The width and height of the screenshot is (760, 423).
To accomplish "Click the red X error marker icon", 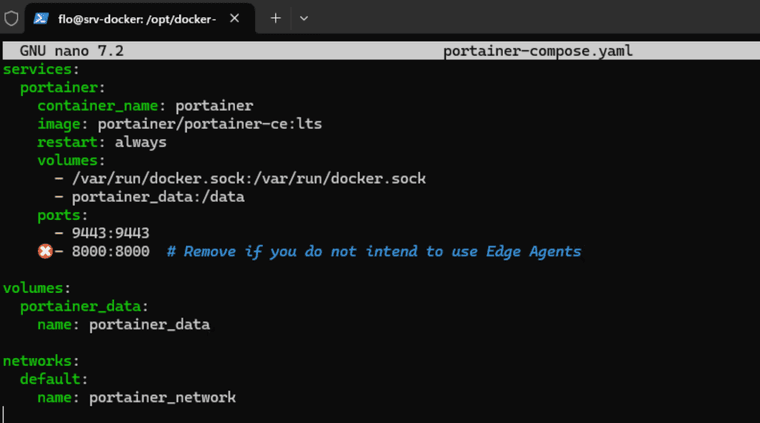I will point(45,252).
